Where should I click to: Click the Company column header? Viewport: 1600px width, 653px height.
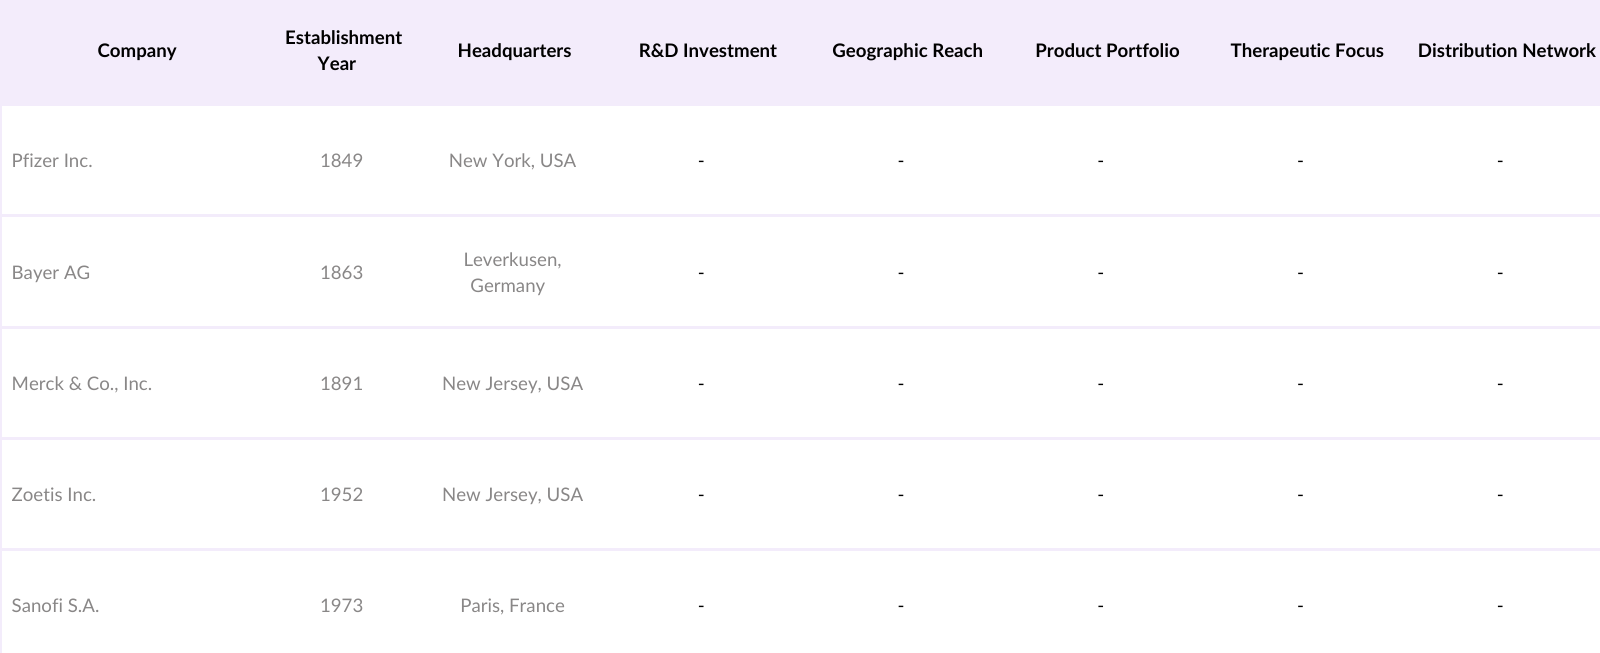137,51
